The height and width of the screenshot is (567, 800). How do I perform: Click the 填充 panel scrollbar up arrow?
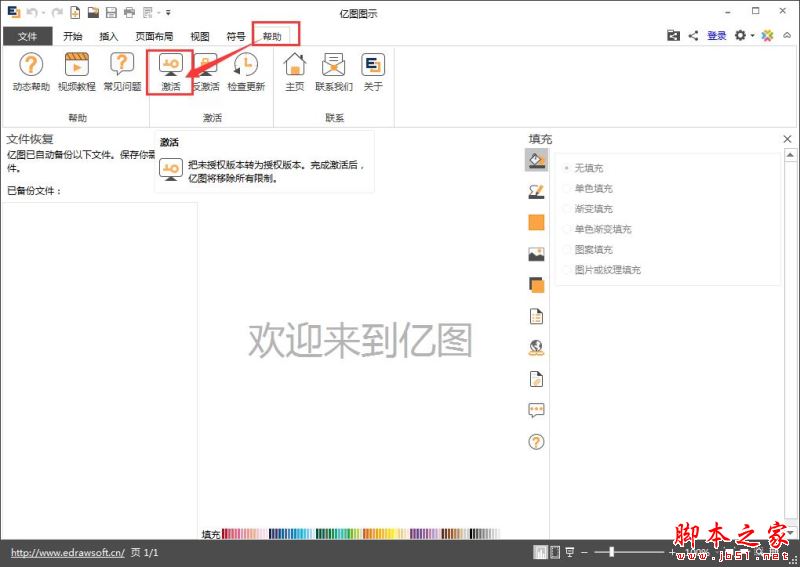pos(790,155)
